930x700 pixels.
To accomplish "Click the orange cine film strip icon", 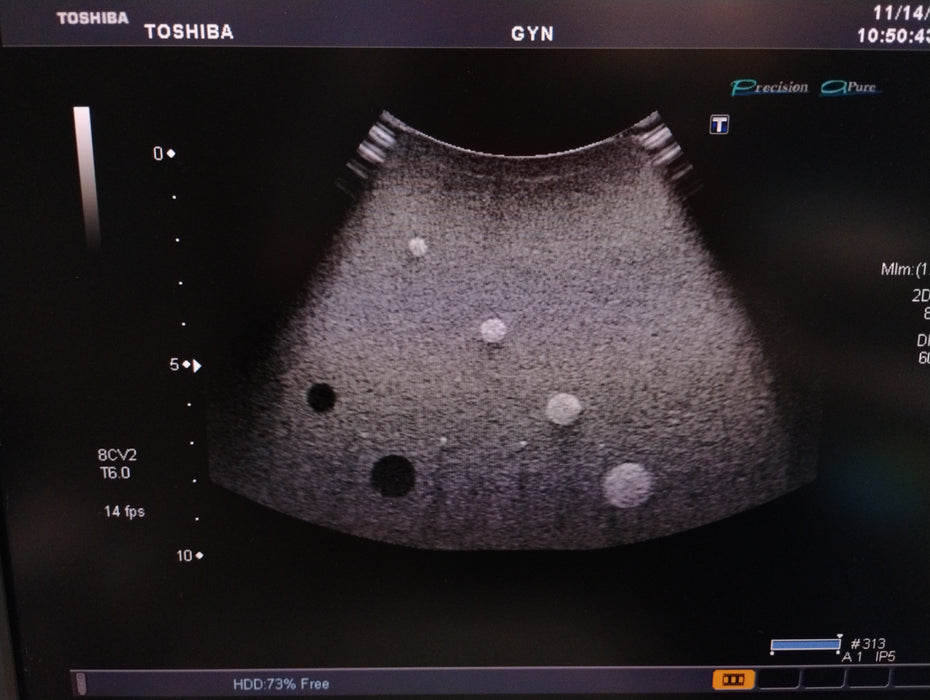I will [x=734, y=680].
